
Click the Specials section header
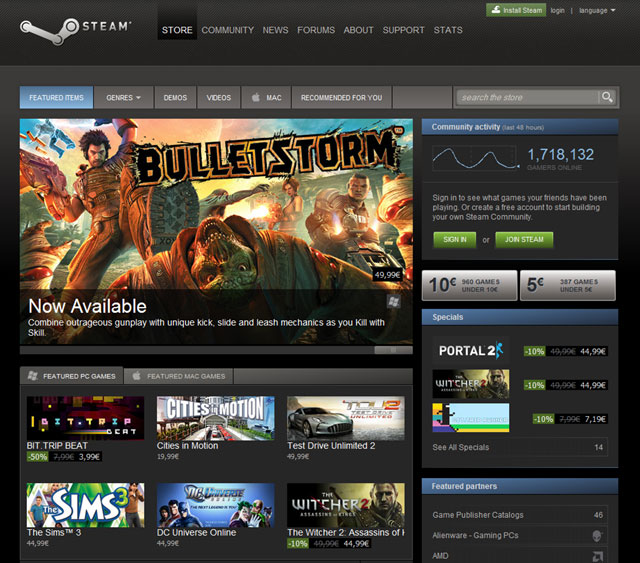pos(520,317)
